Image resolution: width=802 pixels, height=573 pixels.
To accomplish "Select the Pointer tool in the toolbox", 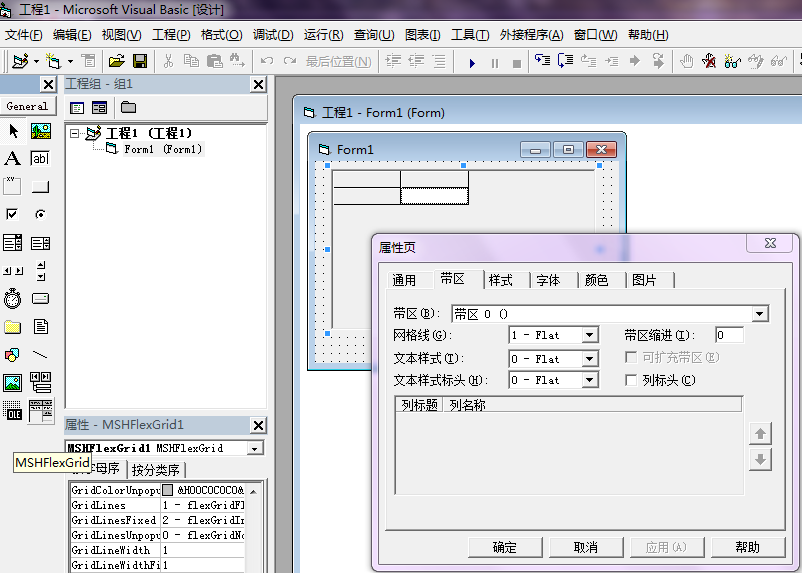I will click(13, 131).
